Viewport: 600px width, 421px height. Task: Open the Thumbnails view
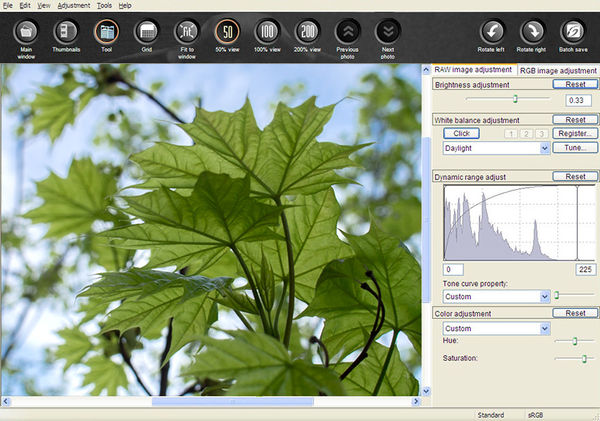(66, 32)
